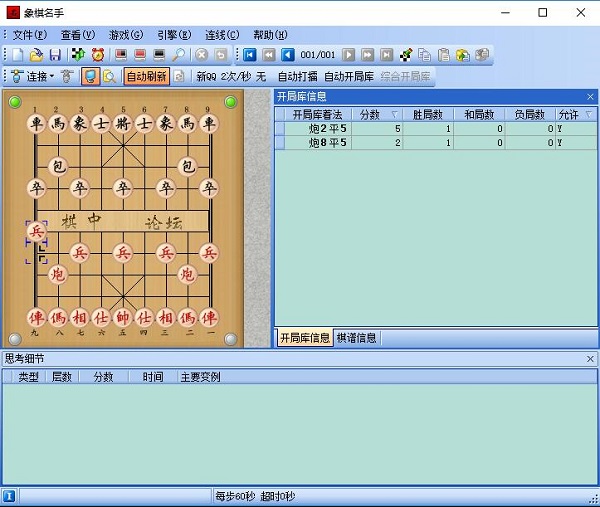Click the 开局库着法 column header
Image resolution: width=600 pixels, height=507 pixels.
[318, 114]
